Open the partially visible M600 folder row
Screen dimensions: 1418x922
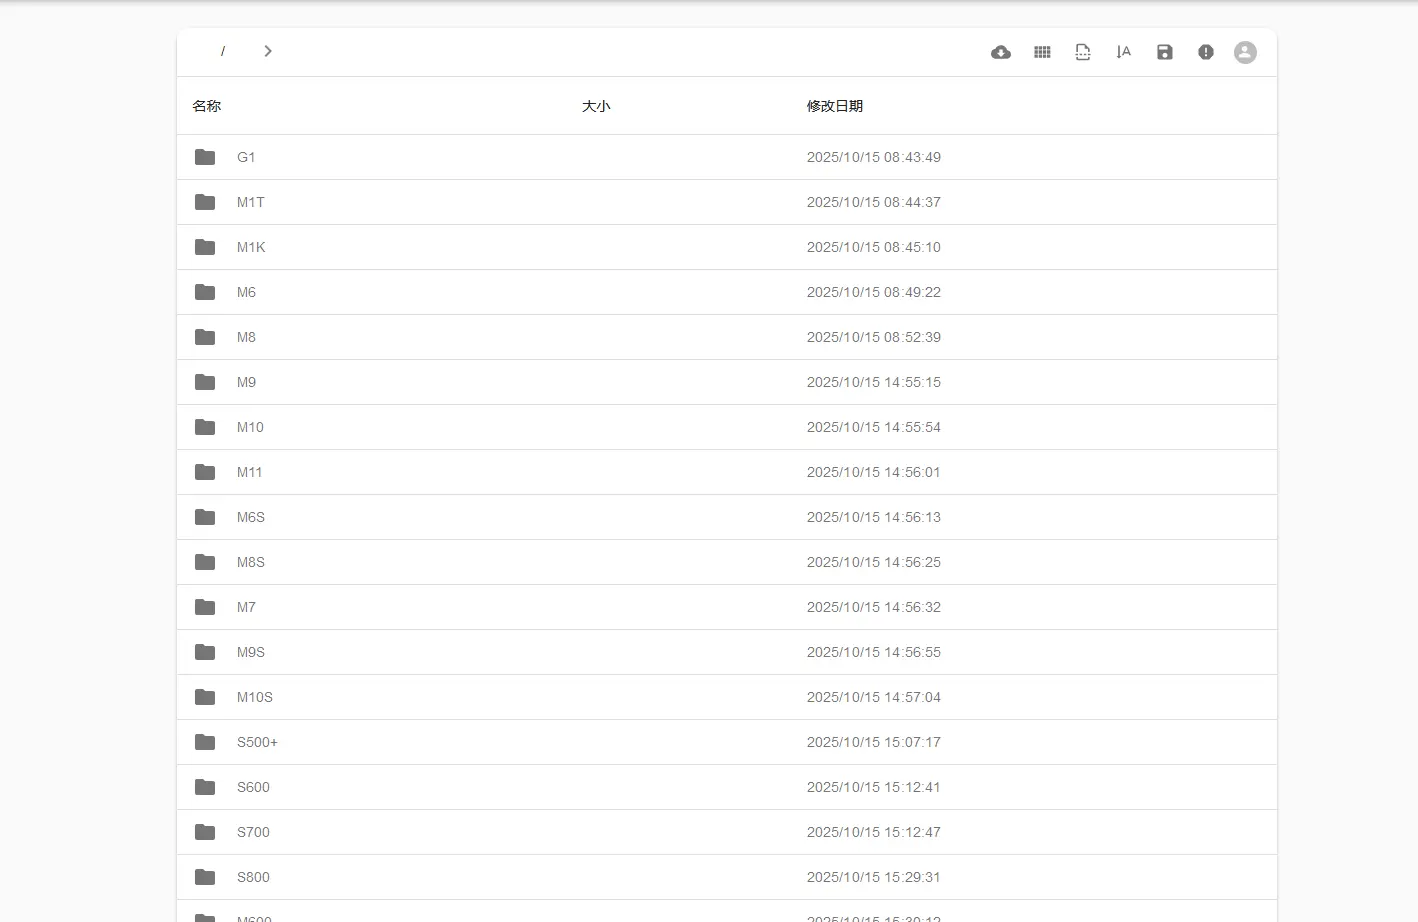coord(254,915)
